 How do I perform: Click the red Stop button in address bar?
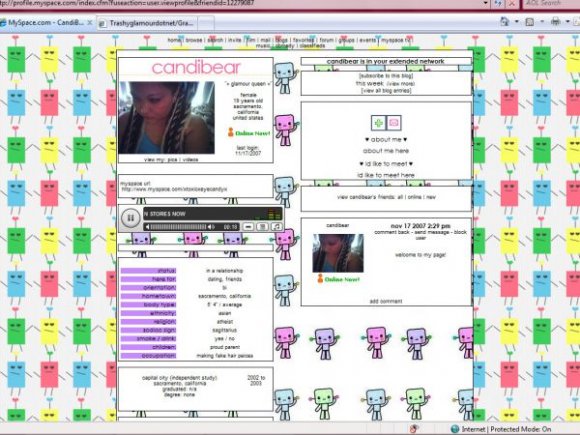click(x=512, y=3)
